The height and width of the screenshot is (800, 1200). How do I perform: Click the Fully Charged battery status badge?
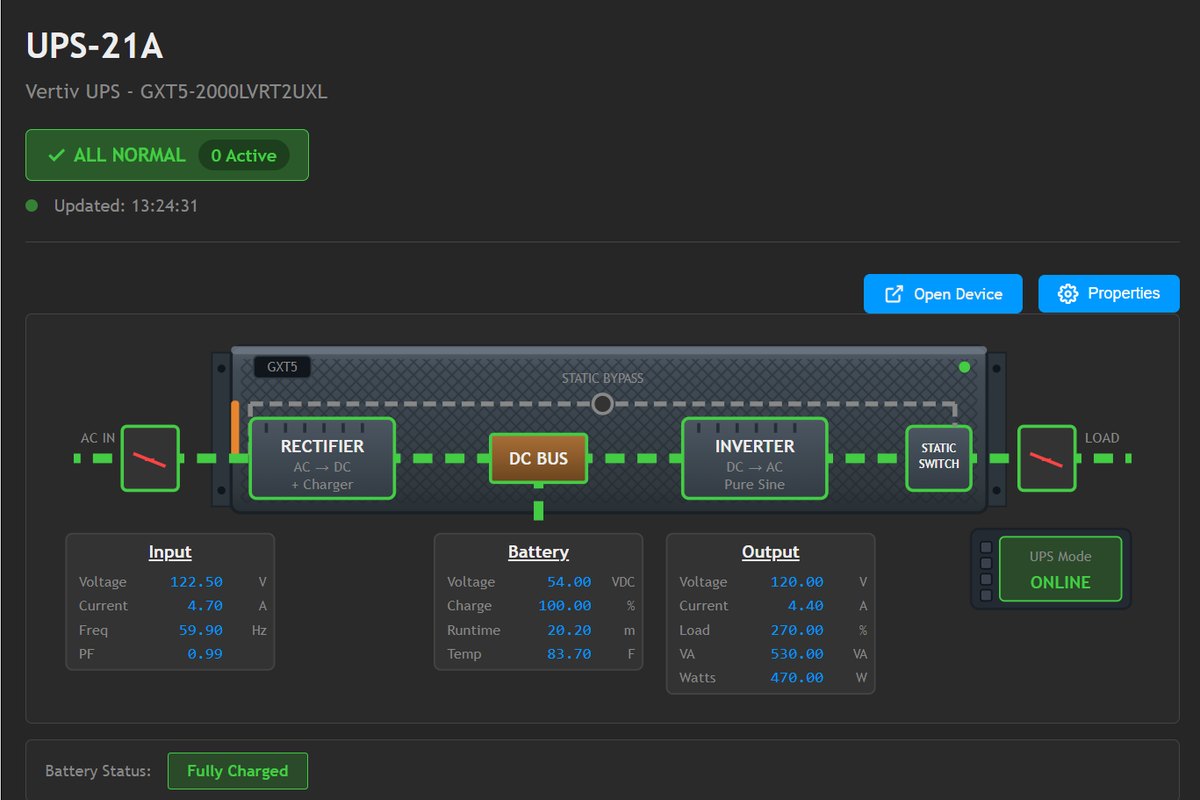coord(238,771)
